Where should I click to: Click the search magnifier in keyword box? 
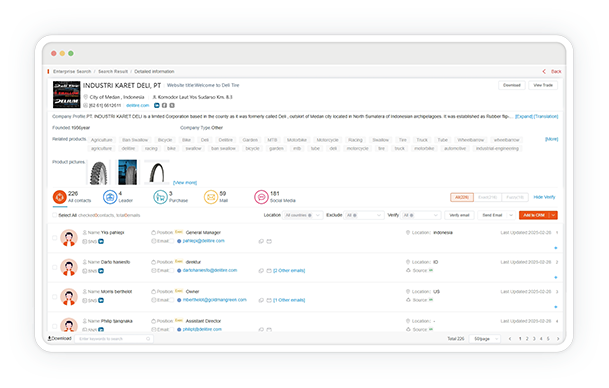[148, 339]
